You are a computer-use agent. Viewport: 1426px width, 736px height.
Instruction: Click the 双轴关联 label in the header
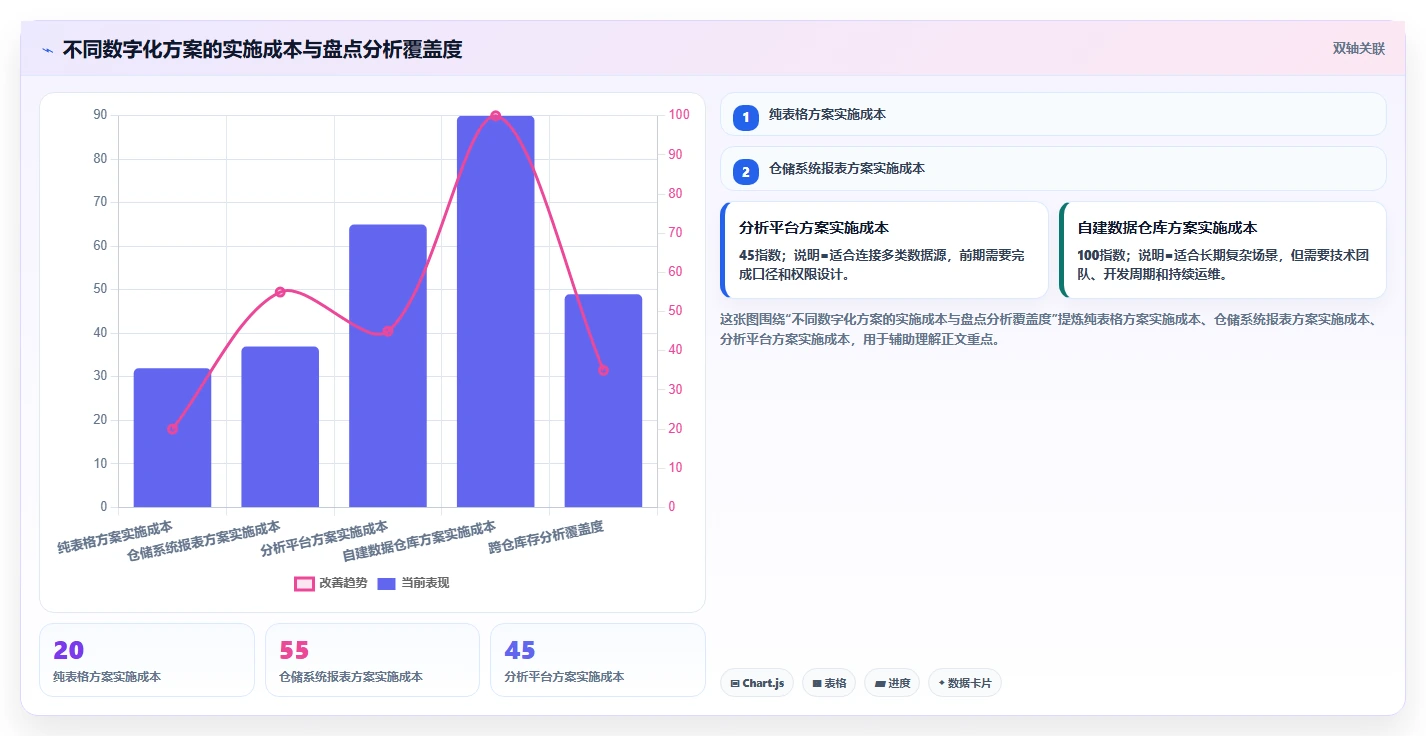(1358, 48)
